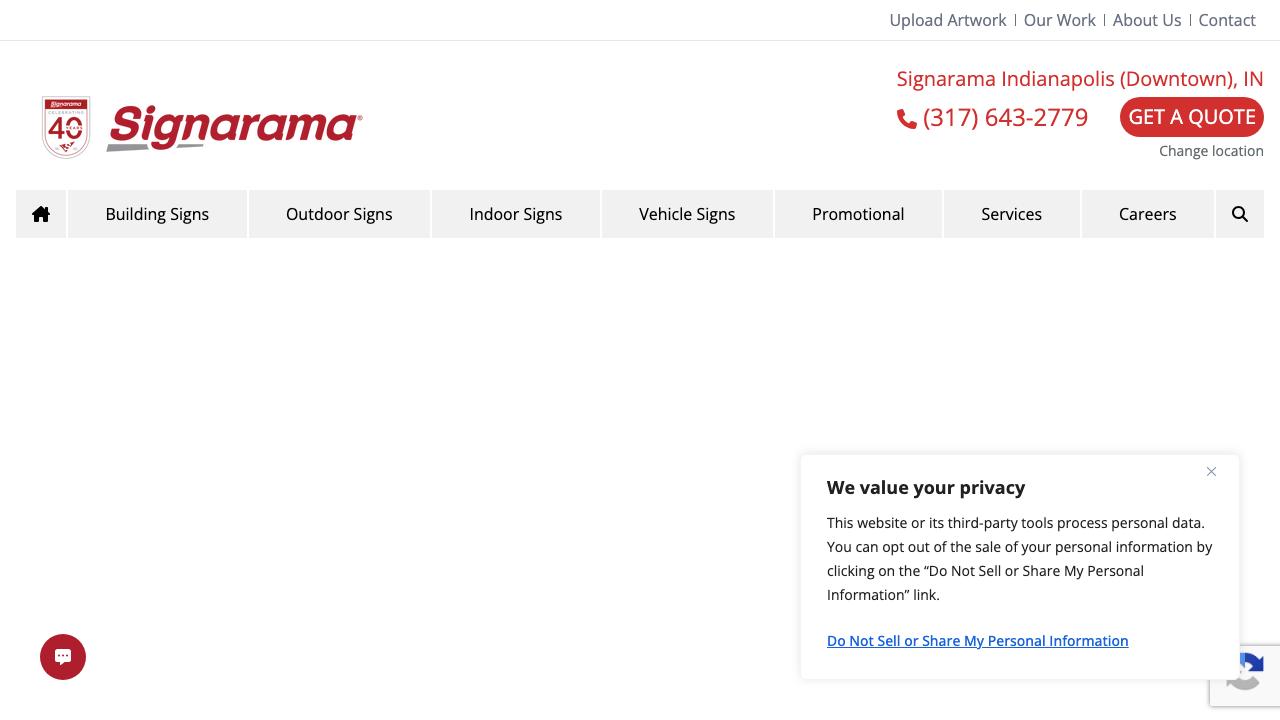
Task: Click the Signarama logo
Action: click(234, 128)
